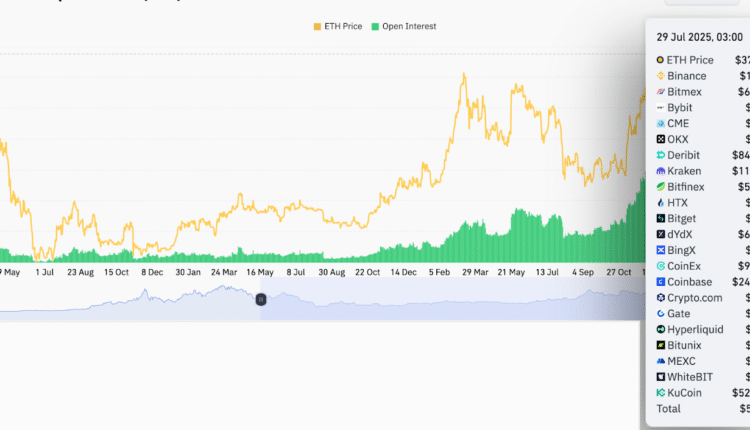Click the Bitfinex icon in the tooltip
Image resolution: width=750 pixels, height=430 pixels.
[660, 186]
